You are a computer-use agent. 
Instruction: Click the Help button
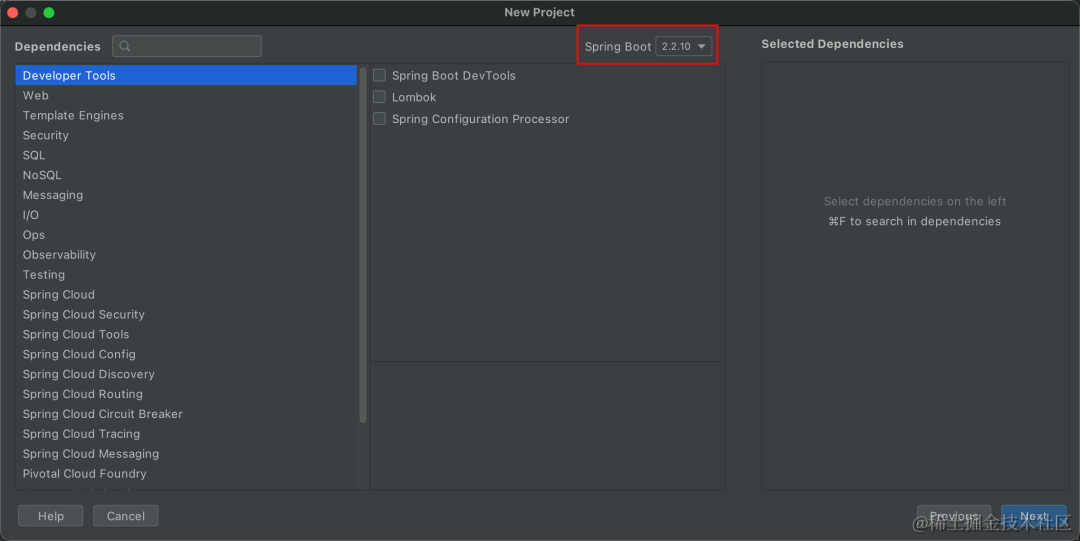[x=51, y=516]
